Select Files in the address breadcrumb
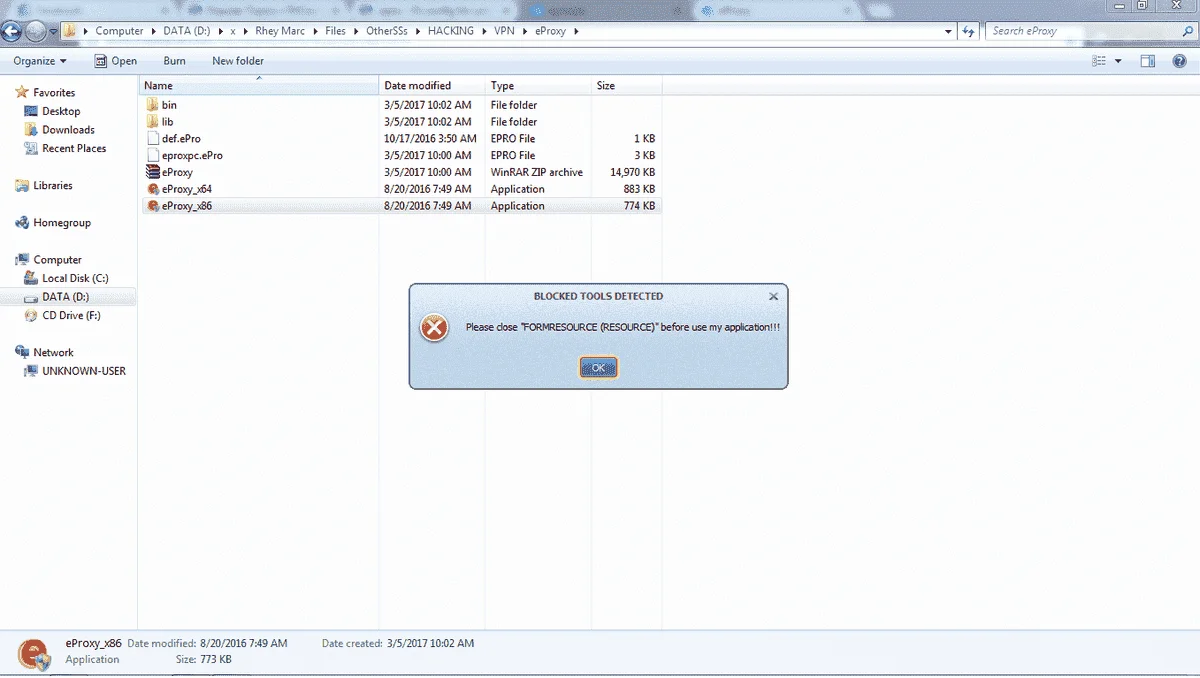 coord(335,31)
